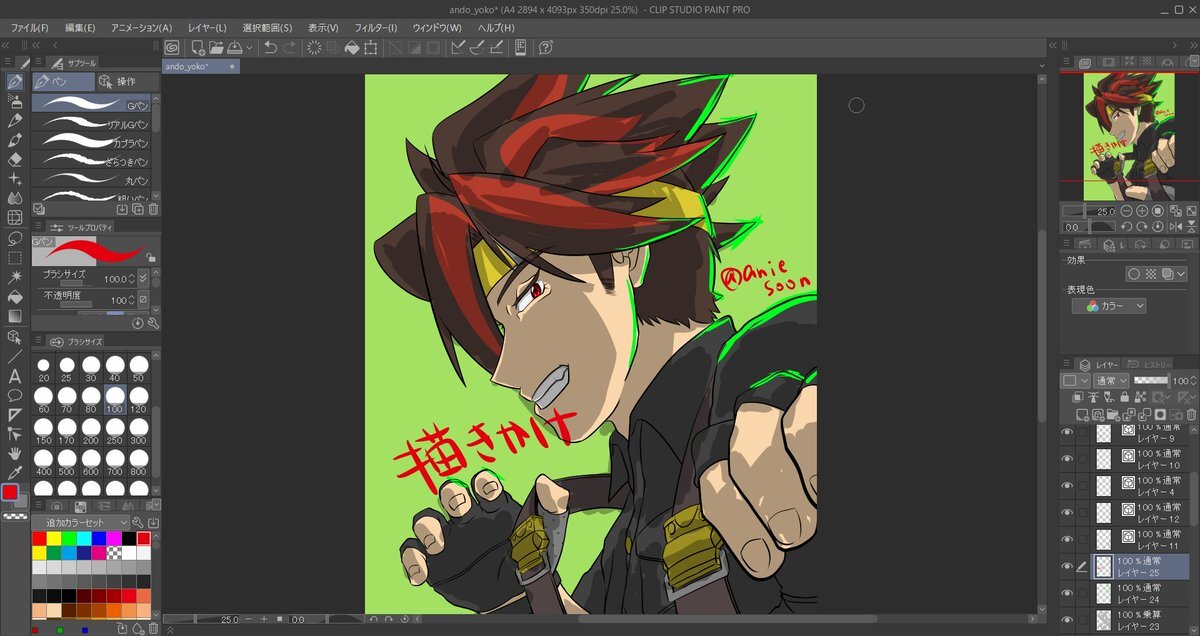This screenshot has height=636, width=1200.
Task: Open Clip Studio Tabmate help icon
Action: click(546, 47)
